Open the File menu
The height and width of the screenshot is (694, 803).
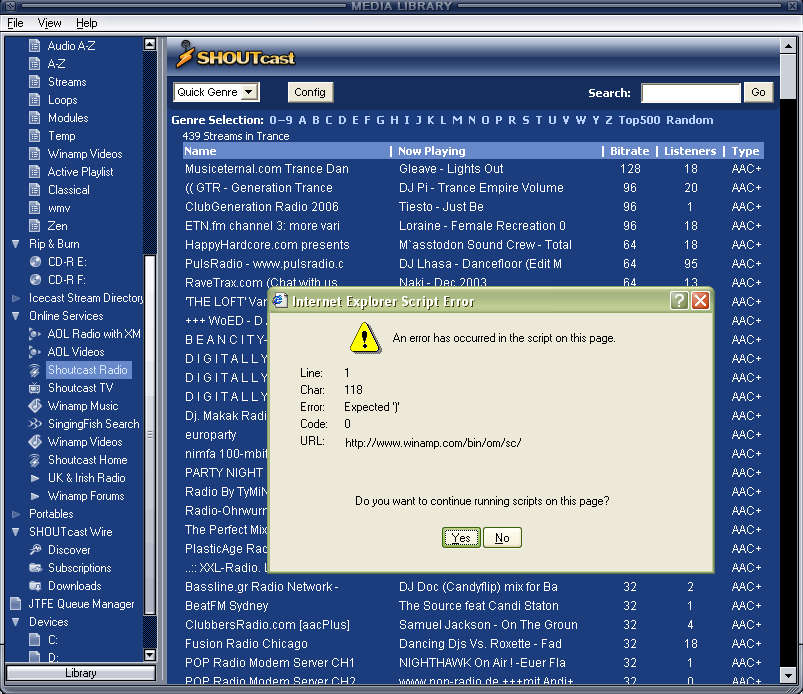15,23
